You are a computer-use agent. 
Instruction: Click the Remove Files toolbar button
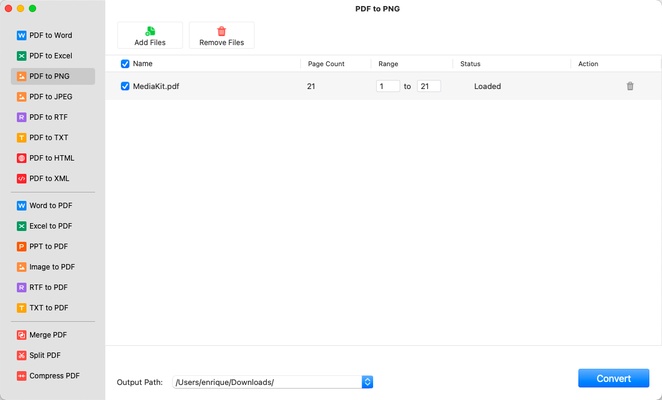[x=222, y=35]
